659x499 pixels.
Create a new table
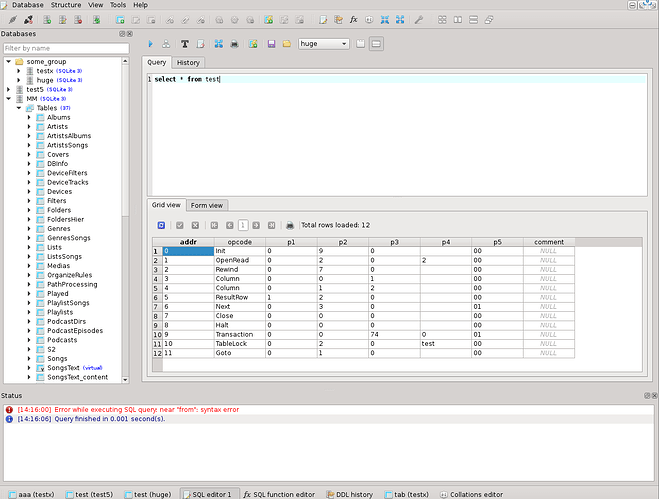pos(120,20)
